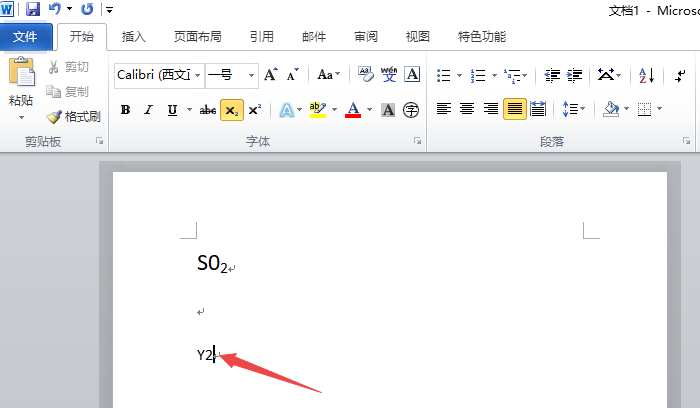Expand the line spacing dropdown

click(583, 109)
